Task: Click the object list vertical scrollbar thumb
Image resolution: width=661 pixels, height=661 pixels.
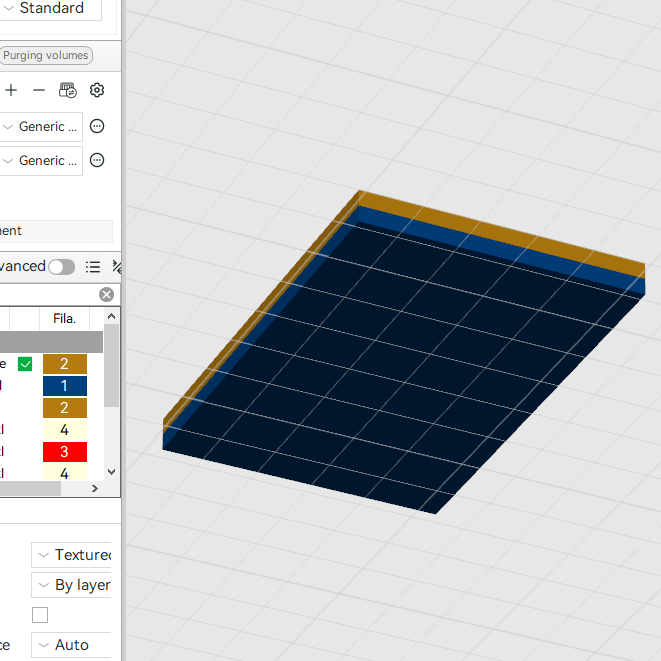Action: (111, 365)
